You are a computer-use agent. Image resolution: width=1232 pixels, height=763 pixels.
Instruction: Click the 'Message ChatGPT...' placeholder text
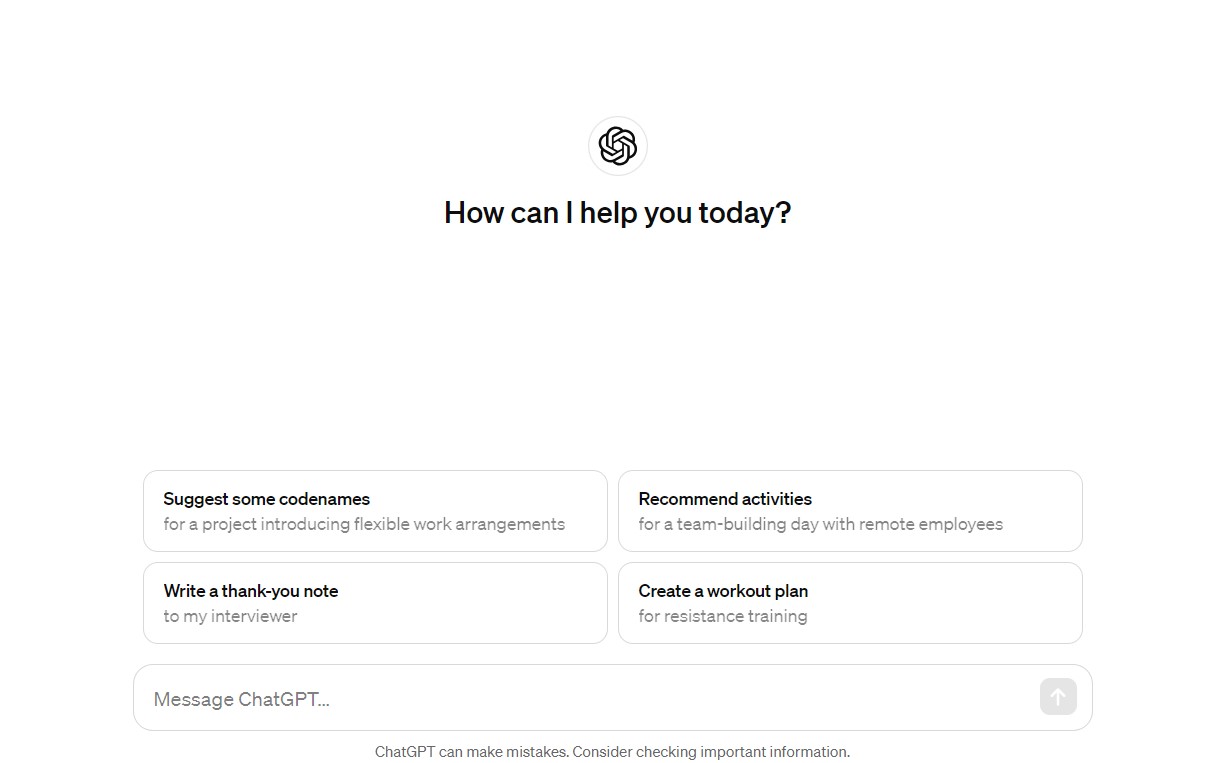pos(241,699)
